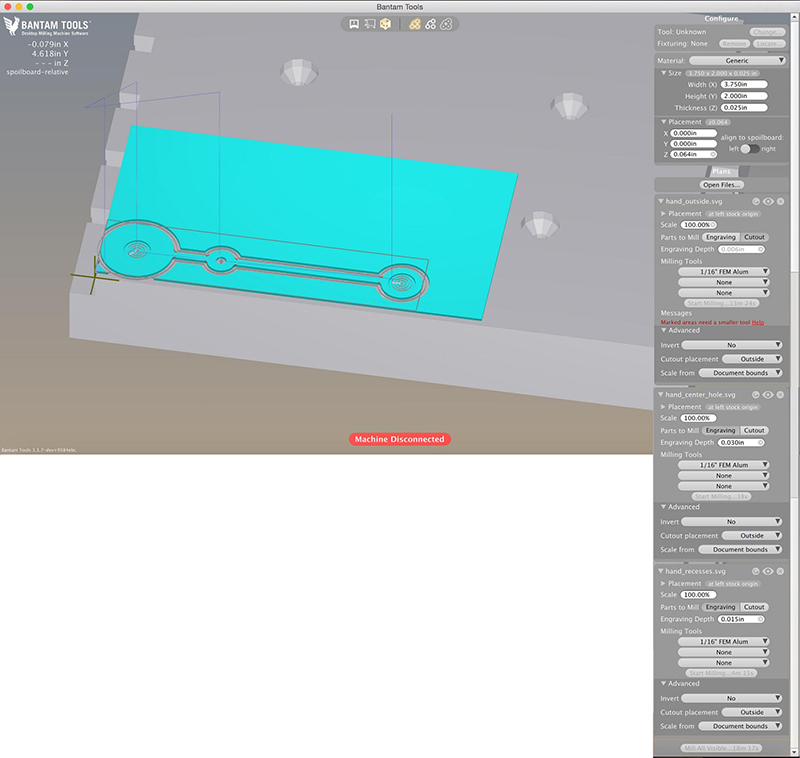The height and width of the screenshot is (758, 800).
Task: Select the Plans tab
Action: 721,171
